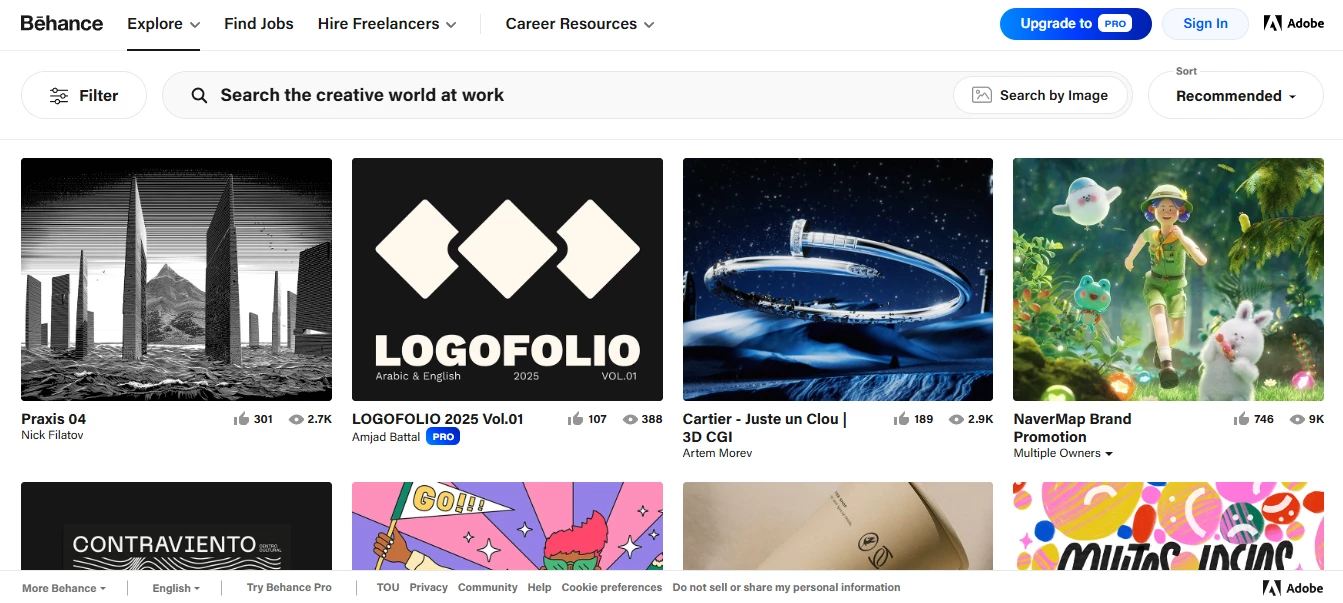
Task: Open the Privacy footer link
Action: point(429,587)
